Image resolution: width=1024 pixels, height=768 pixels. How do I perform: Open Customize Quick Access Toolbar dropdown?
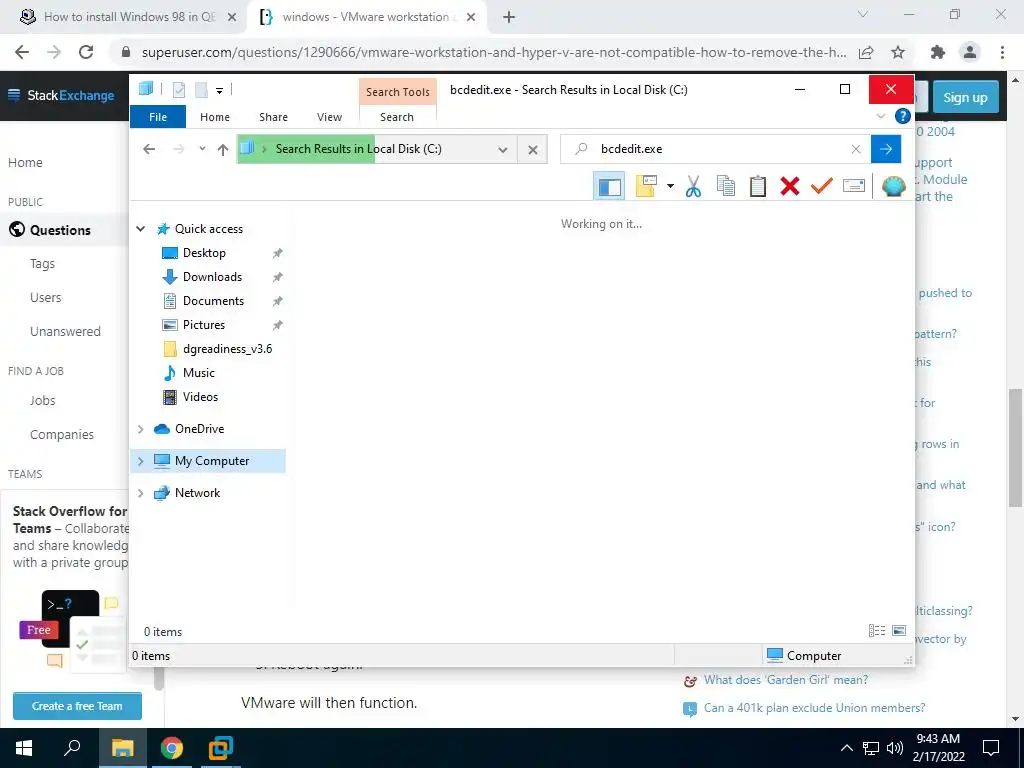(x=219, y=91)
